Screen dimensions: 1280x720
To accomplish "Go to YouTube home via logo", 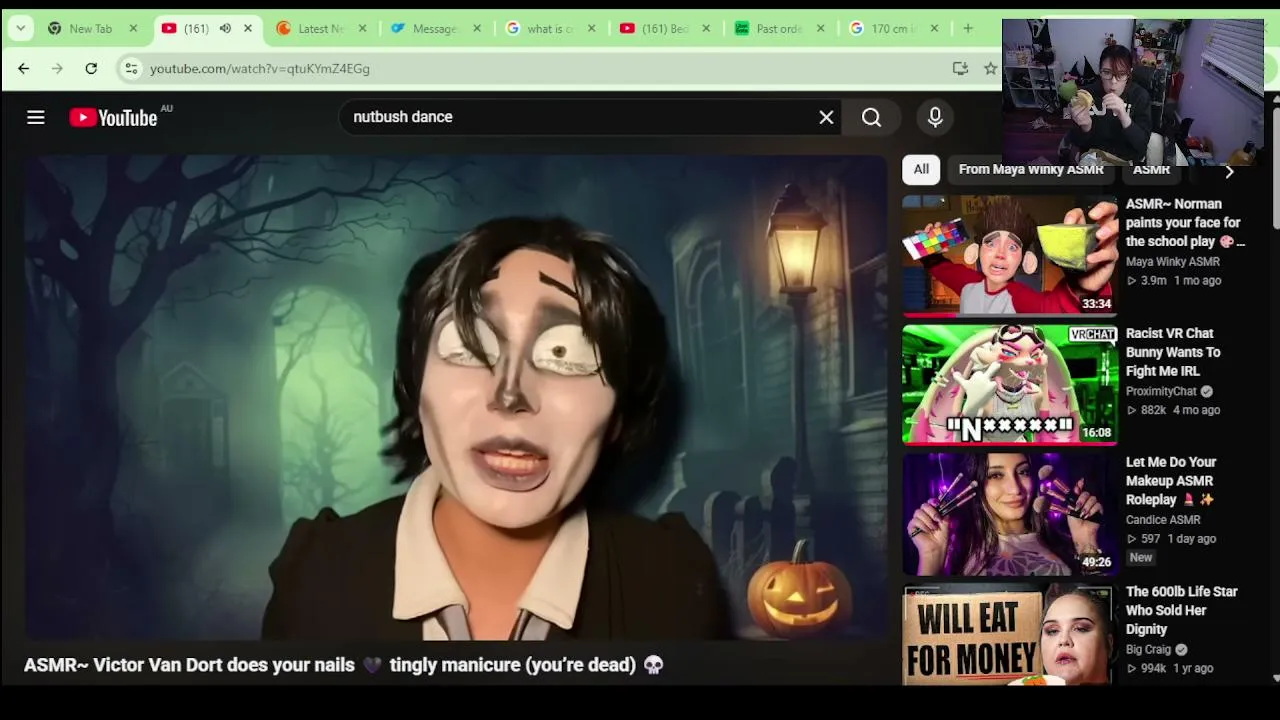I will click(114, 118).
